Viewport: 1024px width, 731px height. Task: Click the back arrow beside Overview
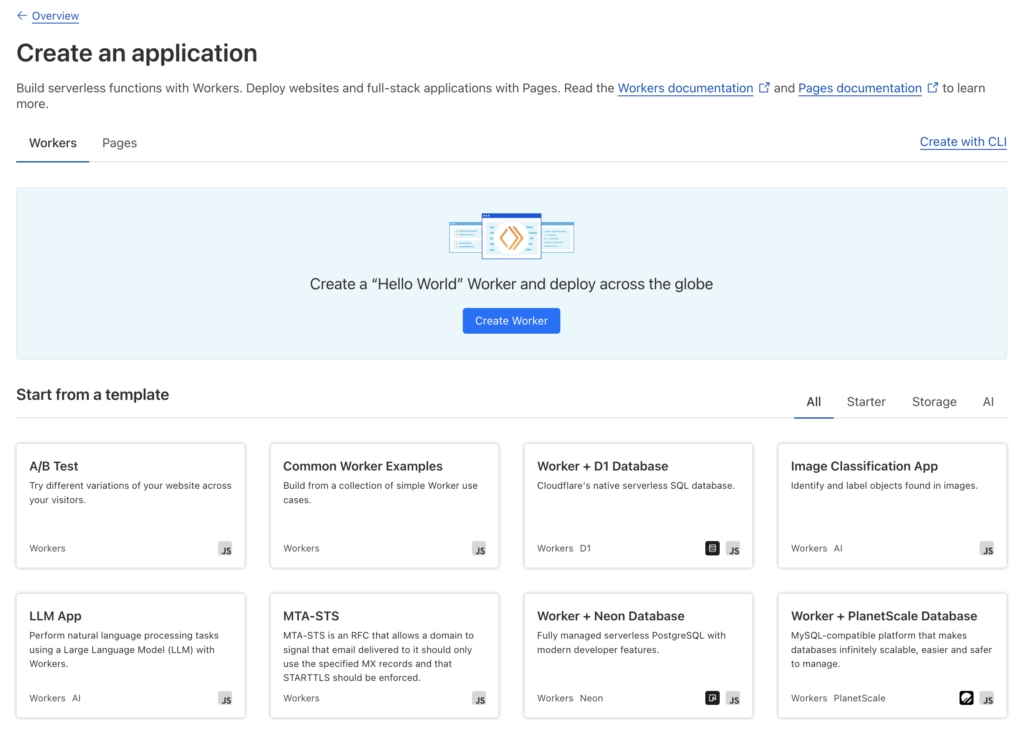click(22, 16)
